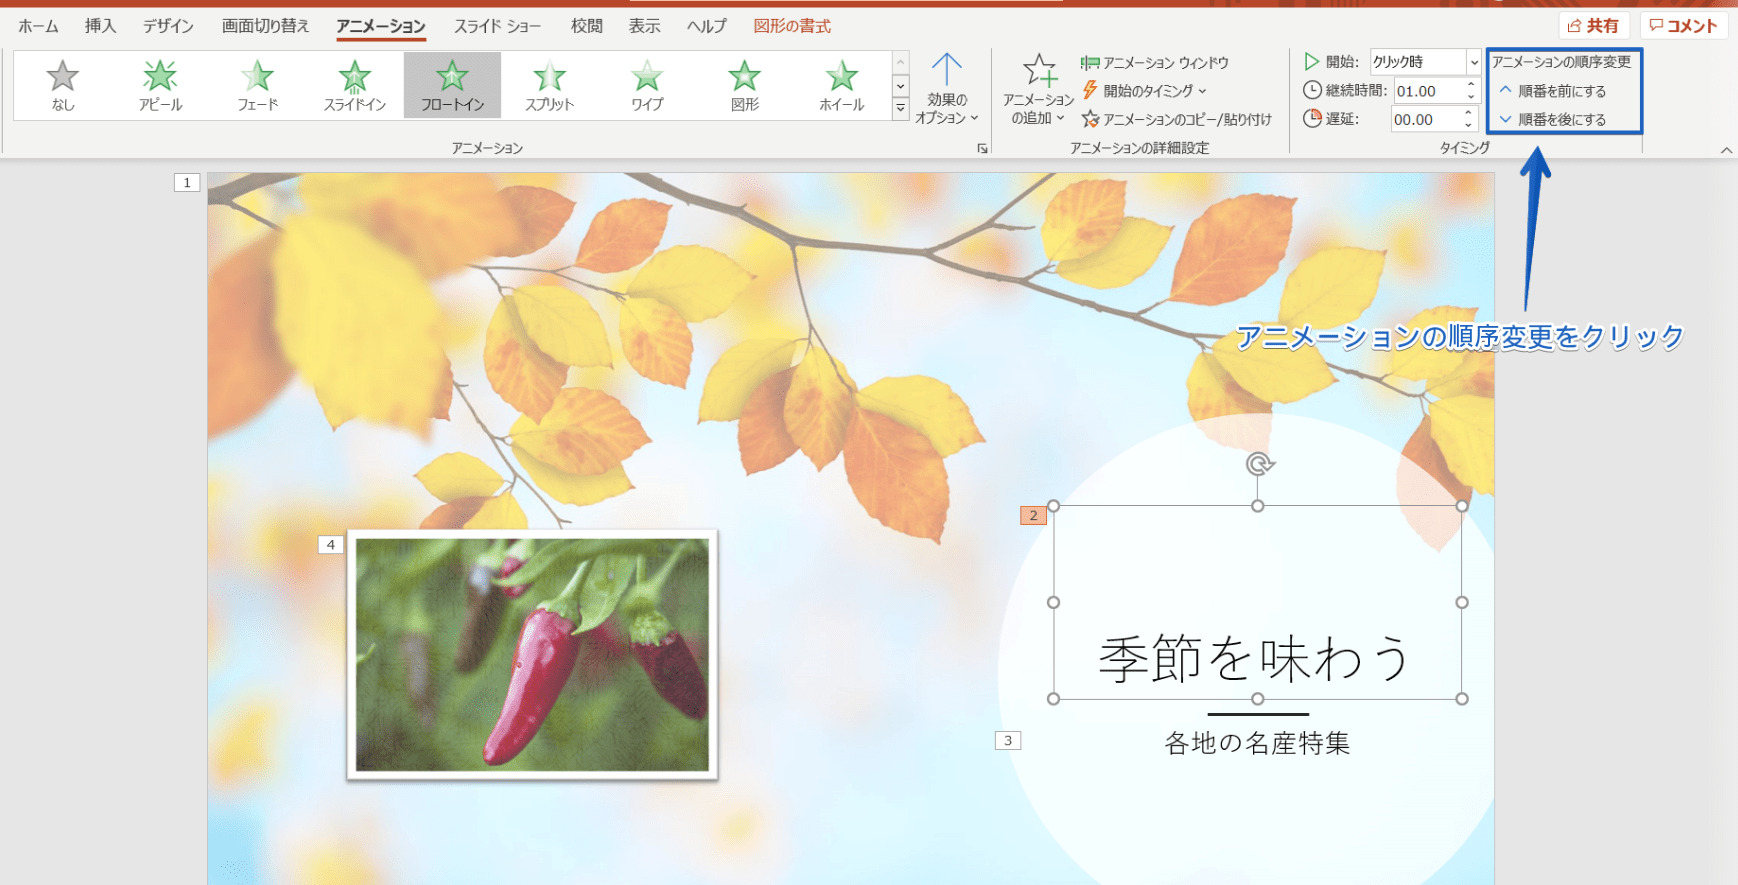Open アニメーションの追加 dropdown

coord(1038,89)
